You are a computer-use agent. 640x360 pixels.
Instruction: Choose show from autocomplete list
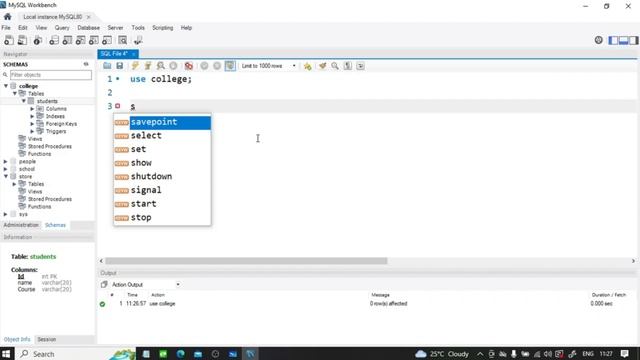[x=162, y=163]
